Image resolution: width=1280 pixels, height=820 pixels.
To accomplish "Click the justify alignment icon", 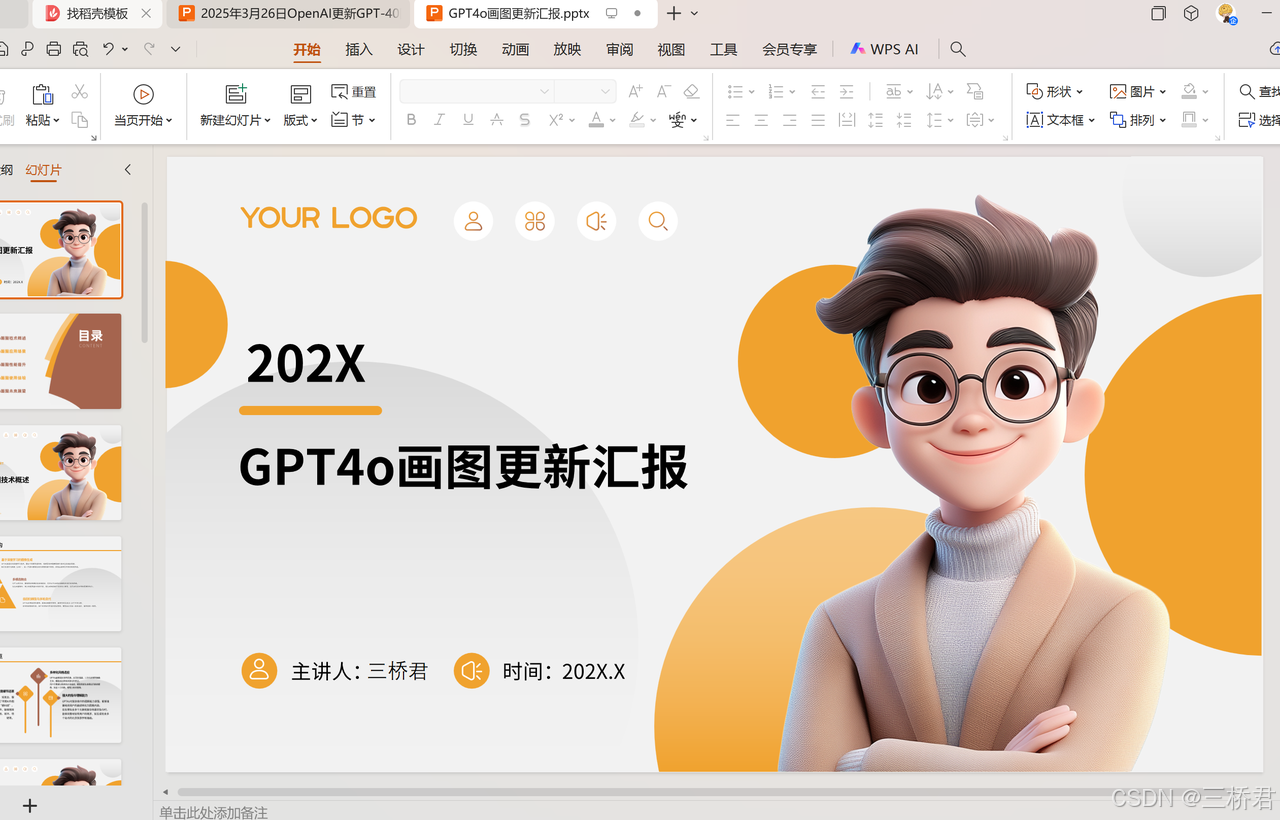I will 818,120.
